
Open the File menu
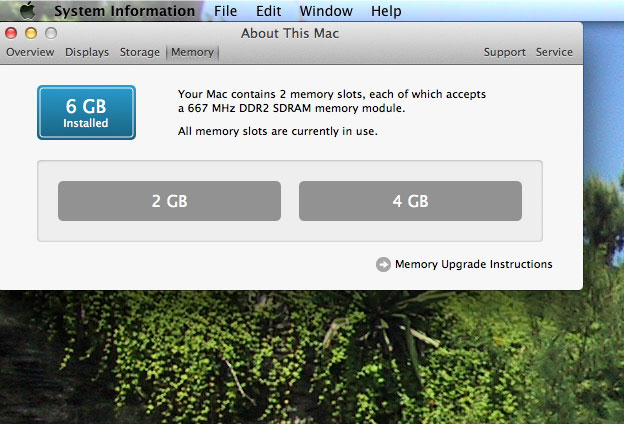tap(225, 11)
